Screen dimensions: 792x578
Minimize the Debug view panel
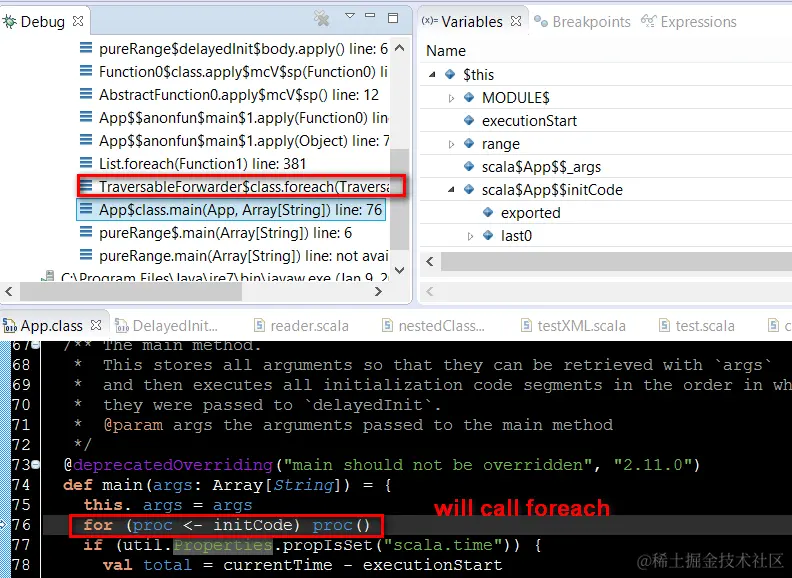point(370,16)
